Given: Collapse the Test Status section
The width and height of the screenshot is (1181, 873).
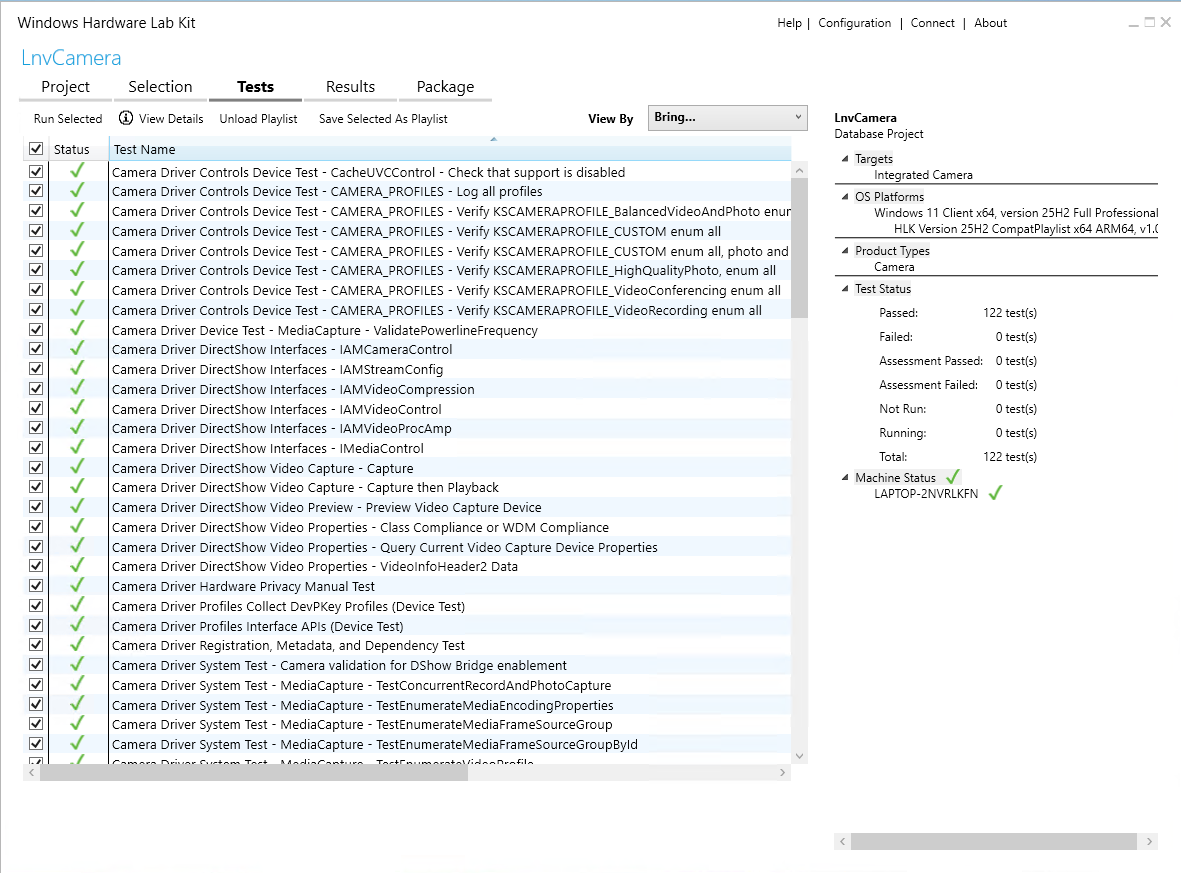Looking at the screenshot, I should point(844,288).
